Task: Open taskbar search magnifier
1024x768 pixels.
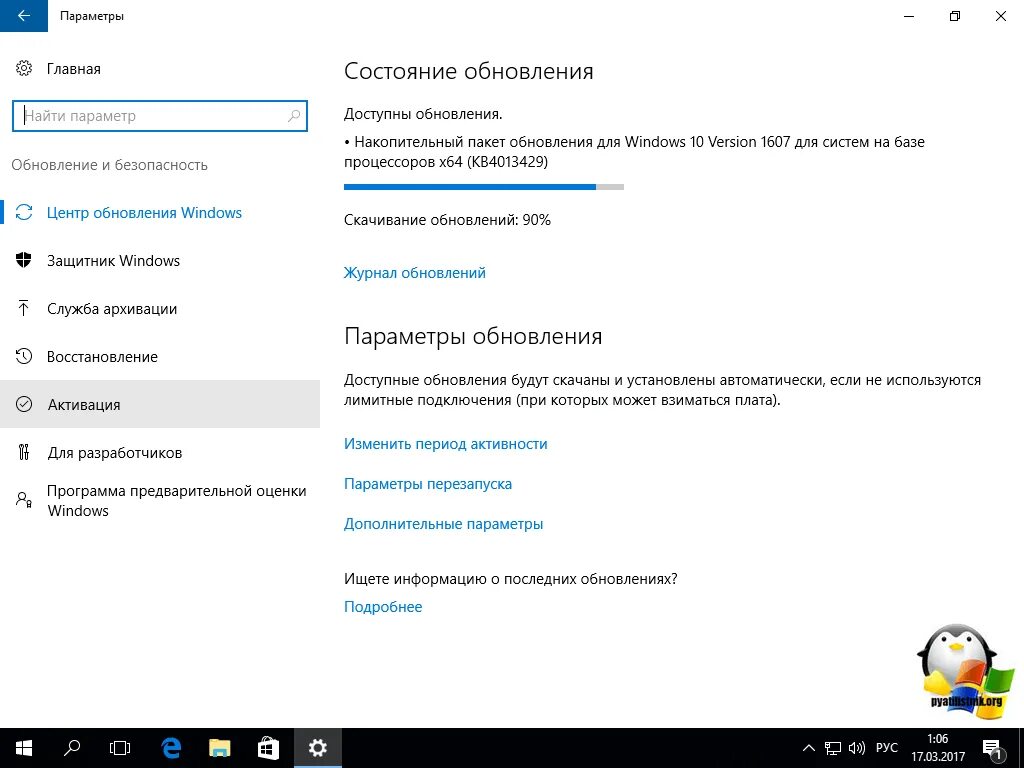Action: coord(72,748)
